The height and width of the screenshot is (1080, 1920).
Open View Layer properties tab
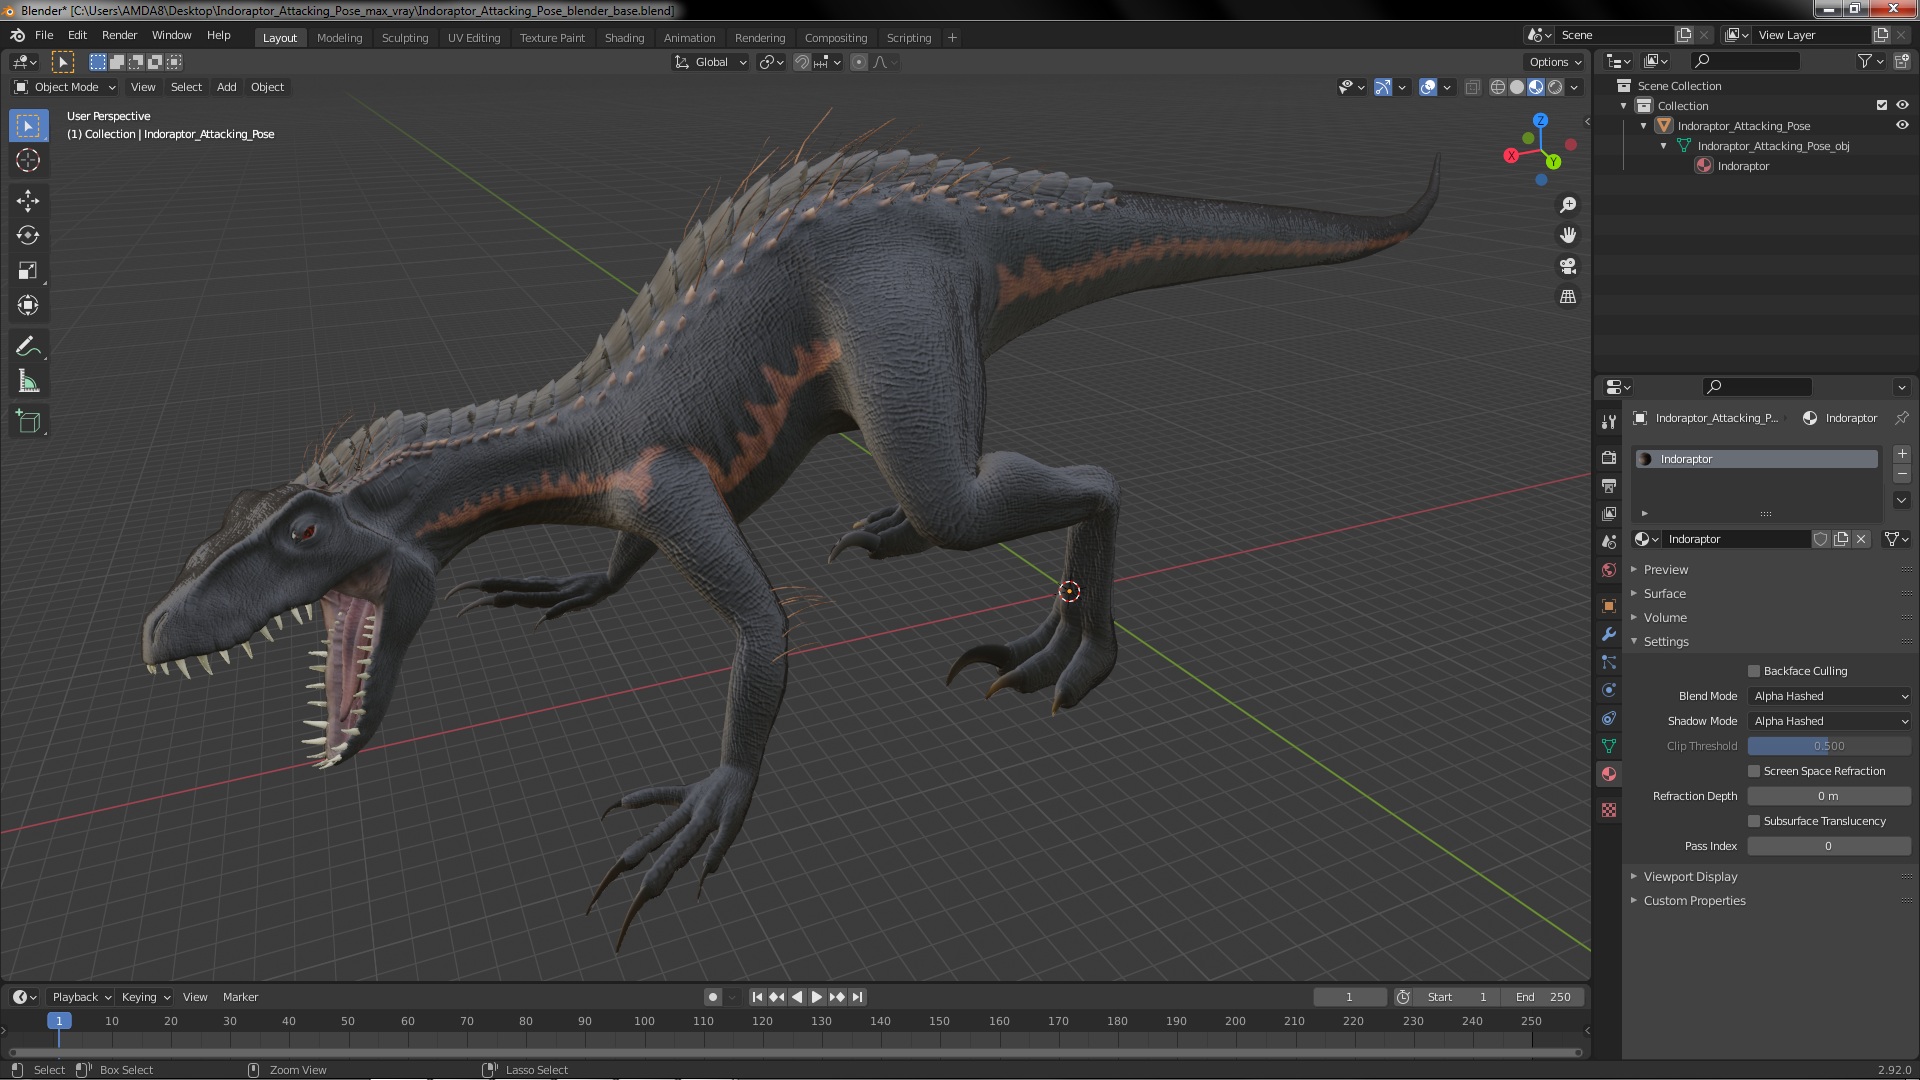point(1609,514)
